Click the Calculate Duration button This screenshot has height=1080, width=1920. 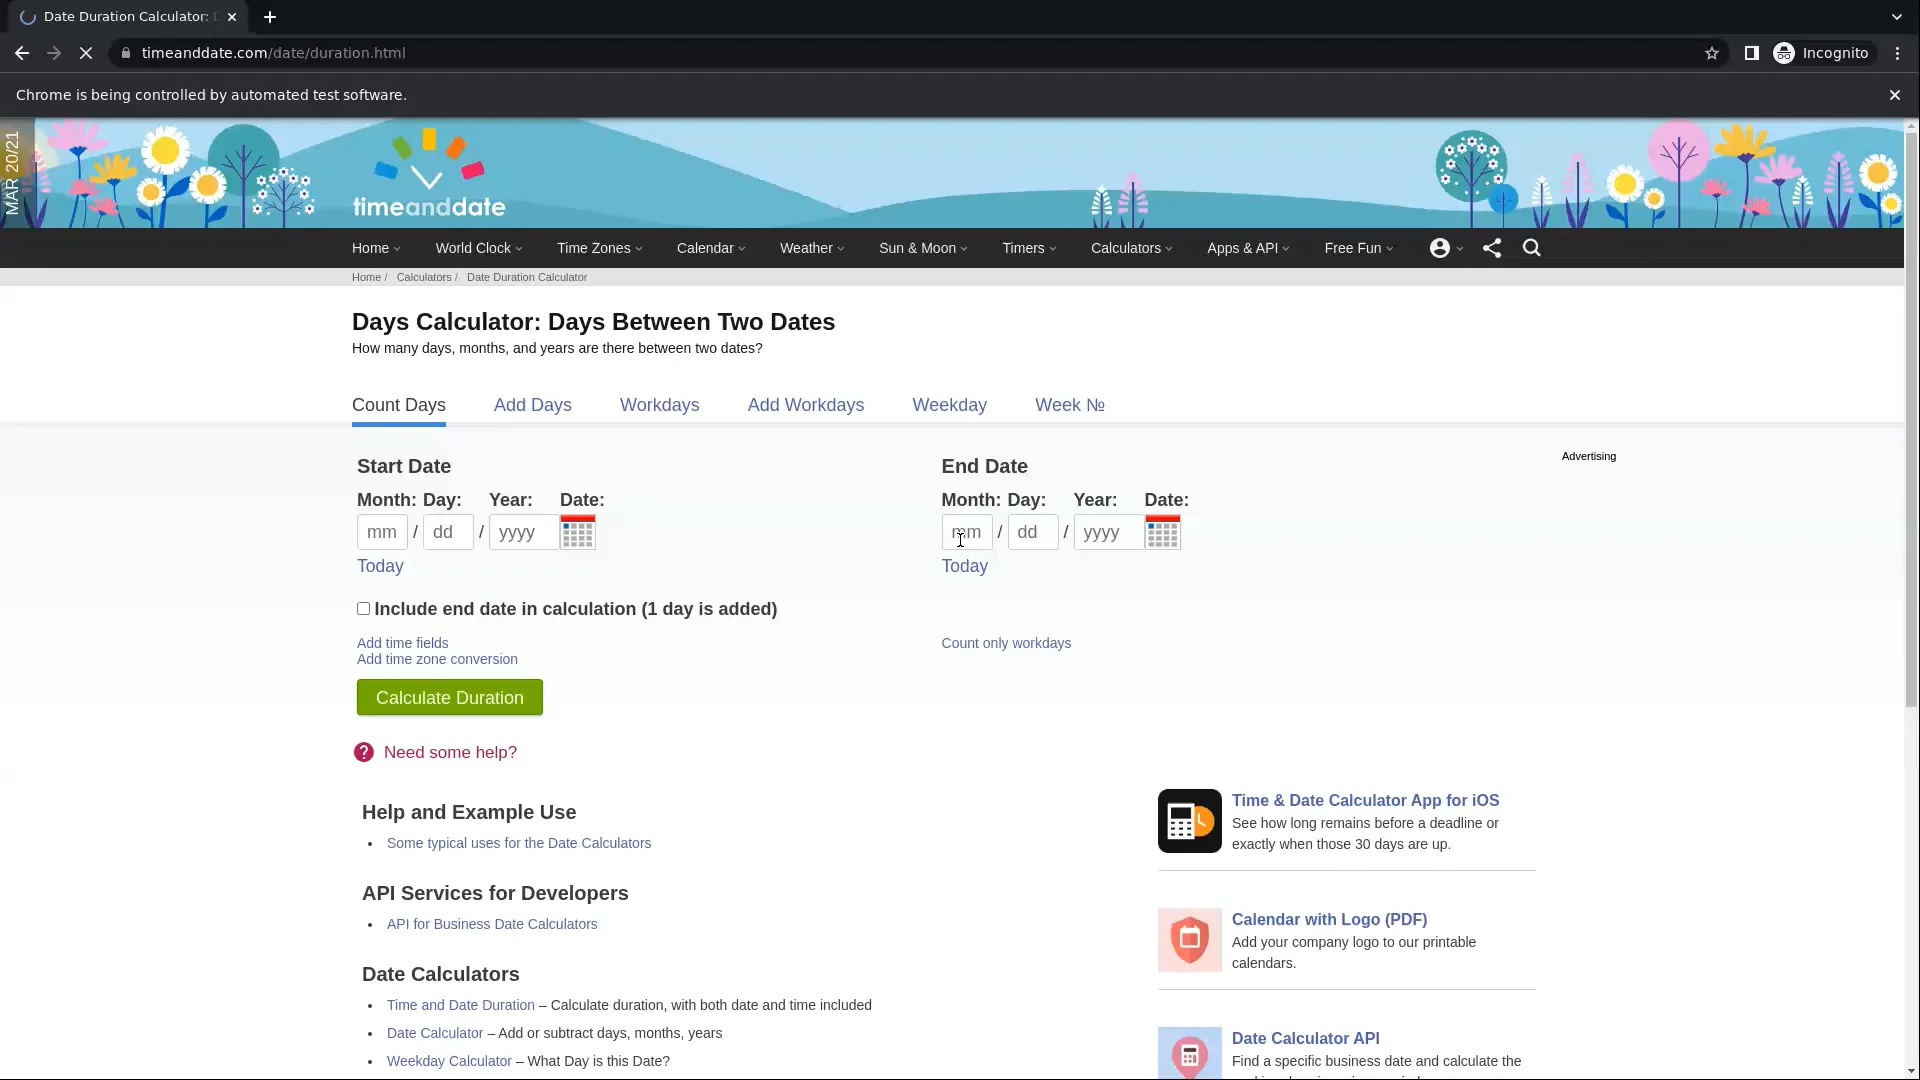click(450, 698)
